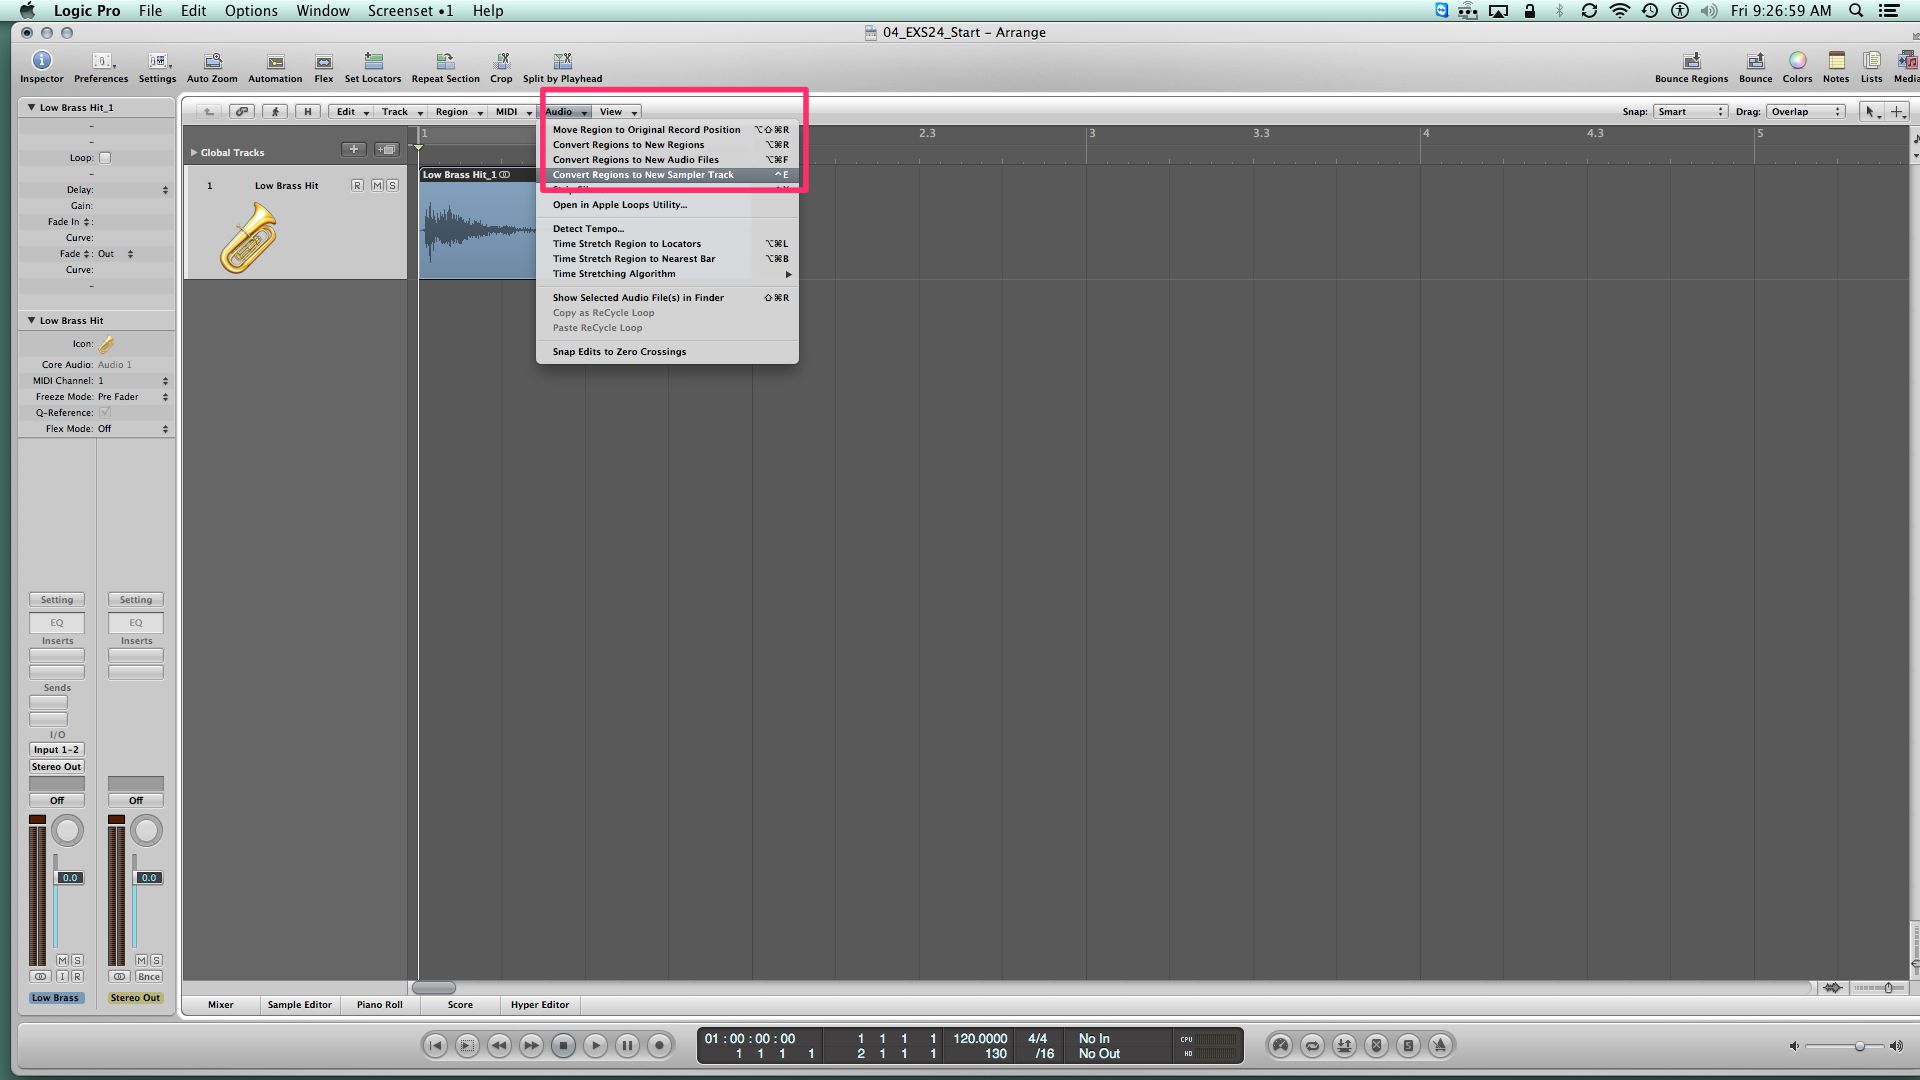The height and width of the screenshot is (1080, 1920).
Task: Open the Freeze Mode Pre Fader dropdown
Action: pyautogui.click(x=133, y=397)
